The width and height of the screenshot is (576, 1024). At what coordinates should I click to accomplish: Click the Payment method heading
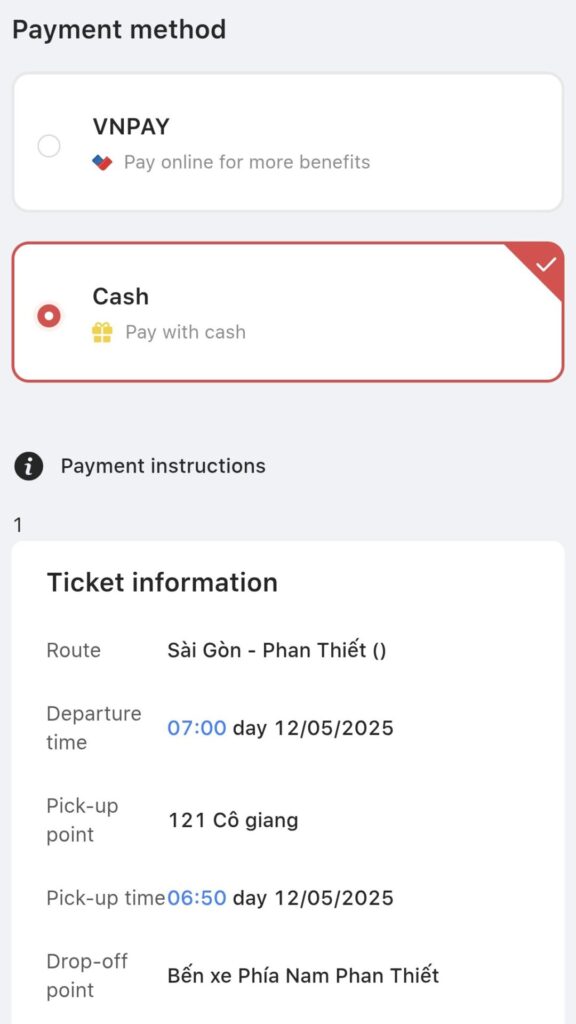119,30
